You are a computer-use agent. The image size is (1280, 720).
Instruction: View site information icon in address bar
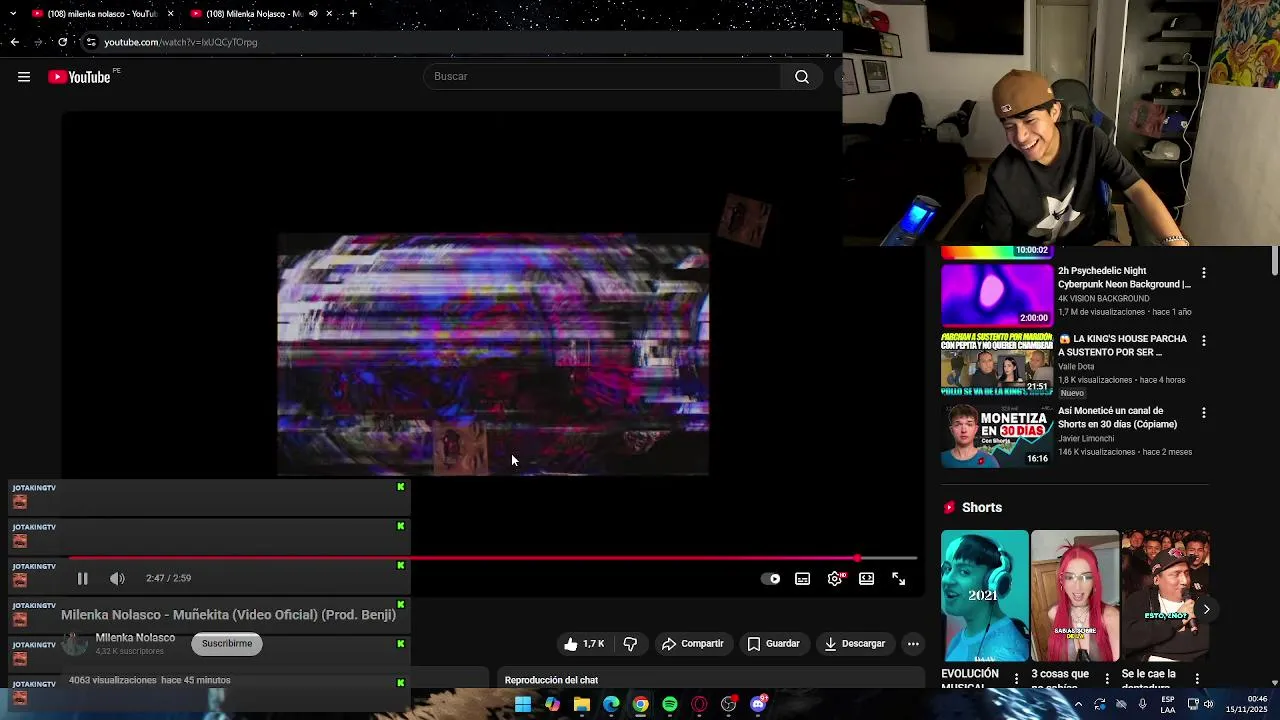[x=91, y=42]
